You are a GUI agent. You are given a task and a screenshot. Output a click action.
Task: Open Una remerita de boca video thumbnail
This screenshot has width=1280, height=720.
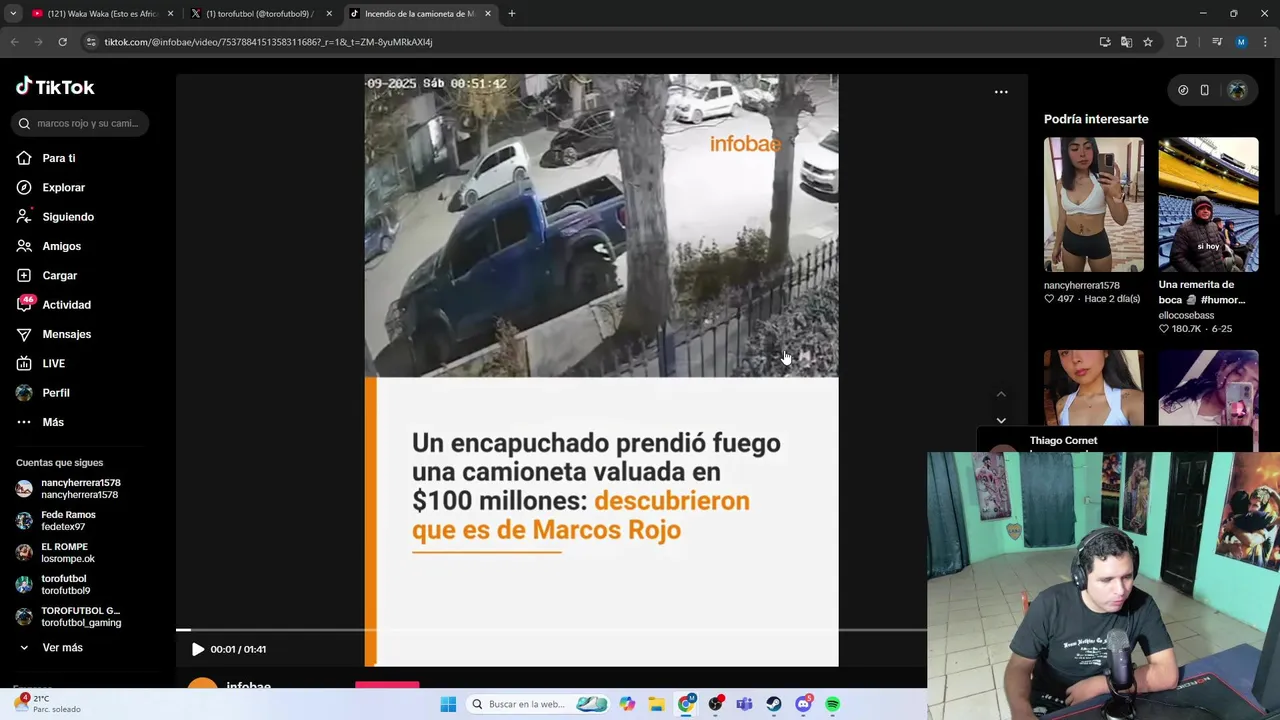1208,205
